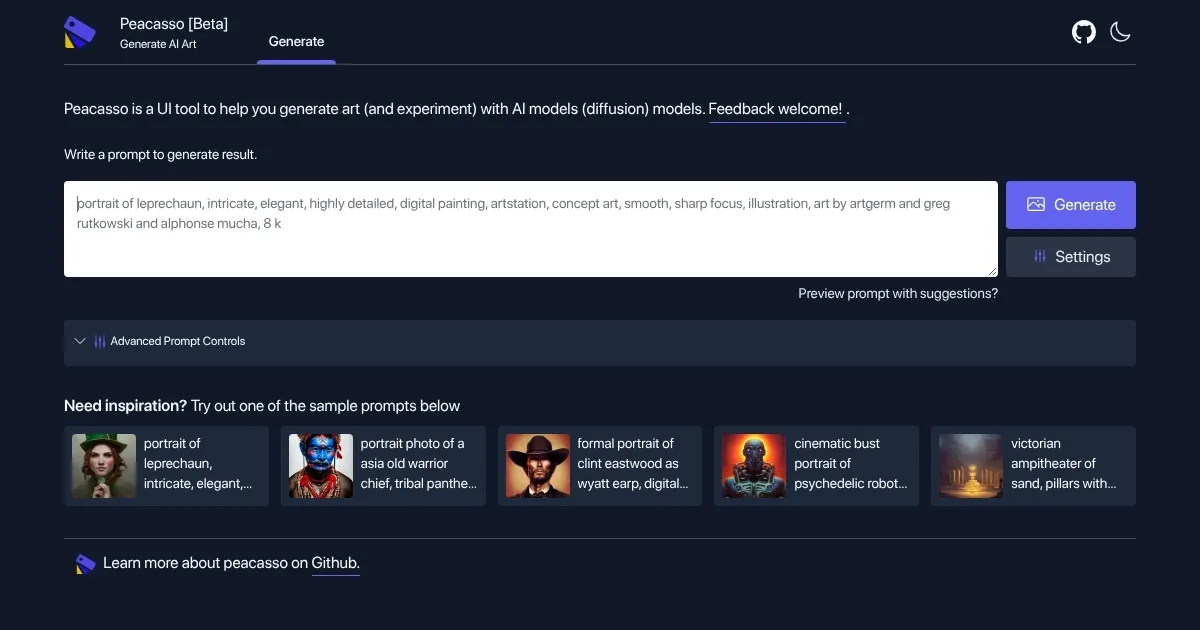Screen dimensions: 1200x630
Task: Open the GitHub icon in the header
Action: (x=1084, y=32)
